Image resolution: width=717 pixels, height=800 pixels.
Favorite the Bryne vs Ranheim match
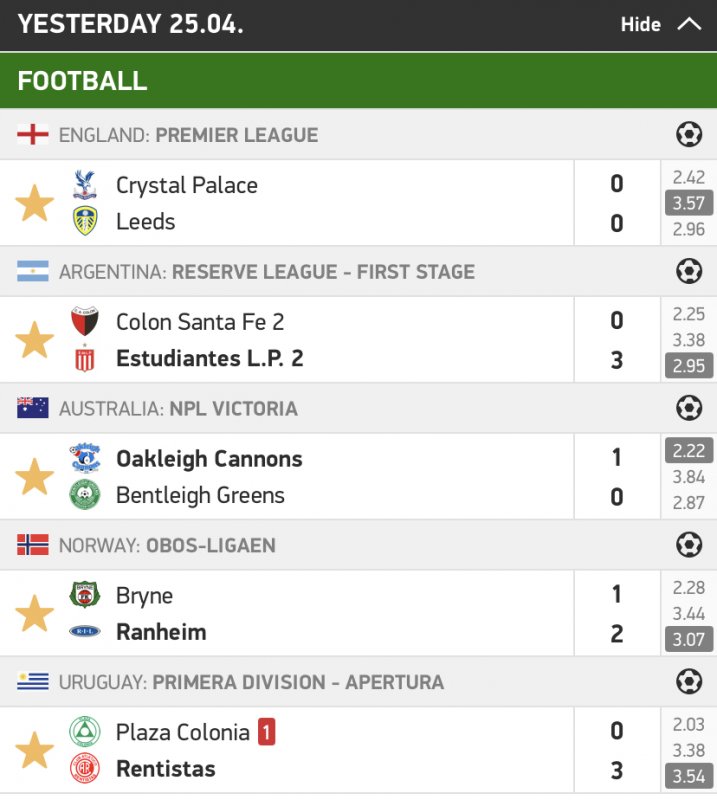click(x=34, y=613)
